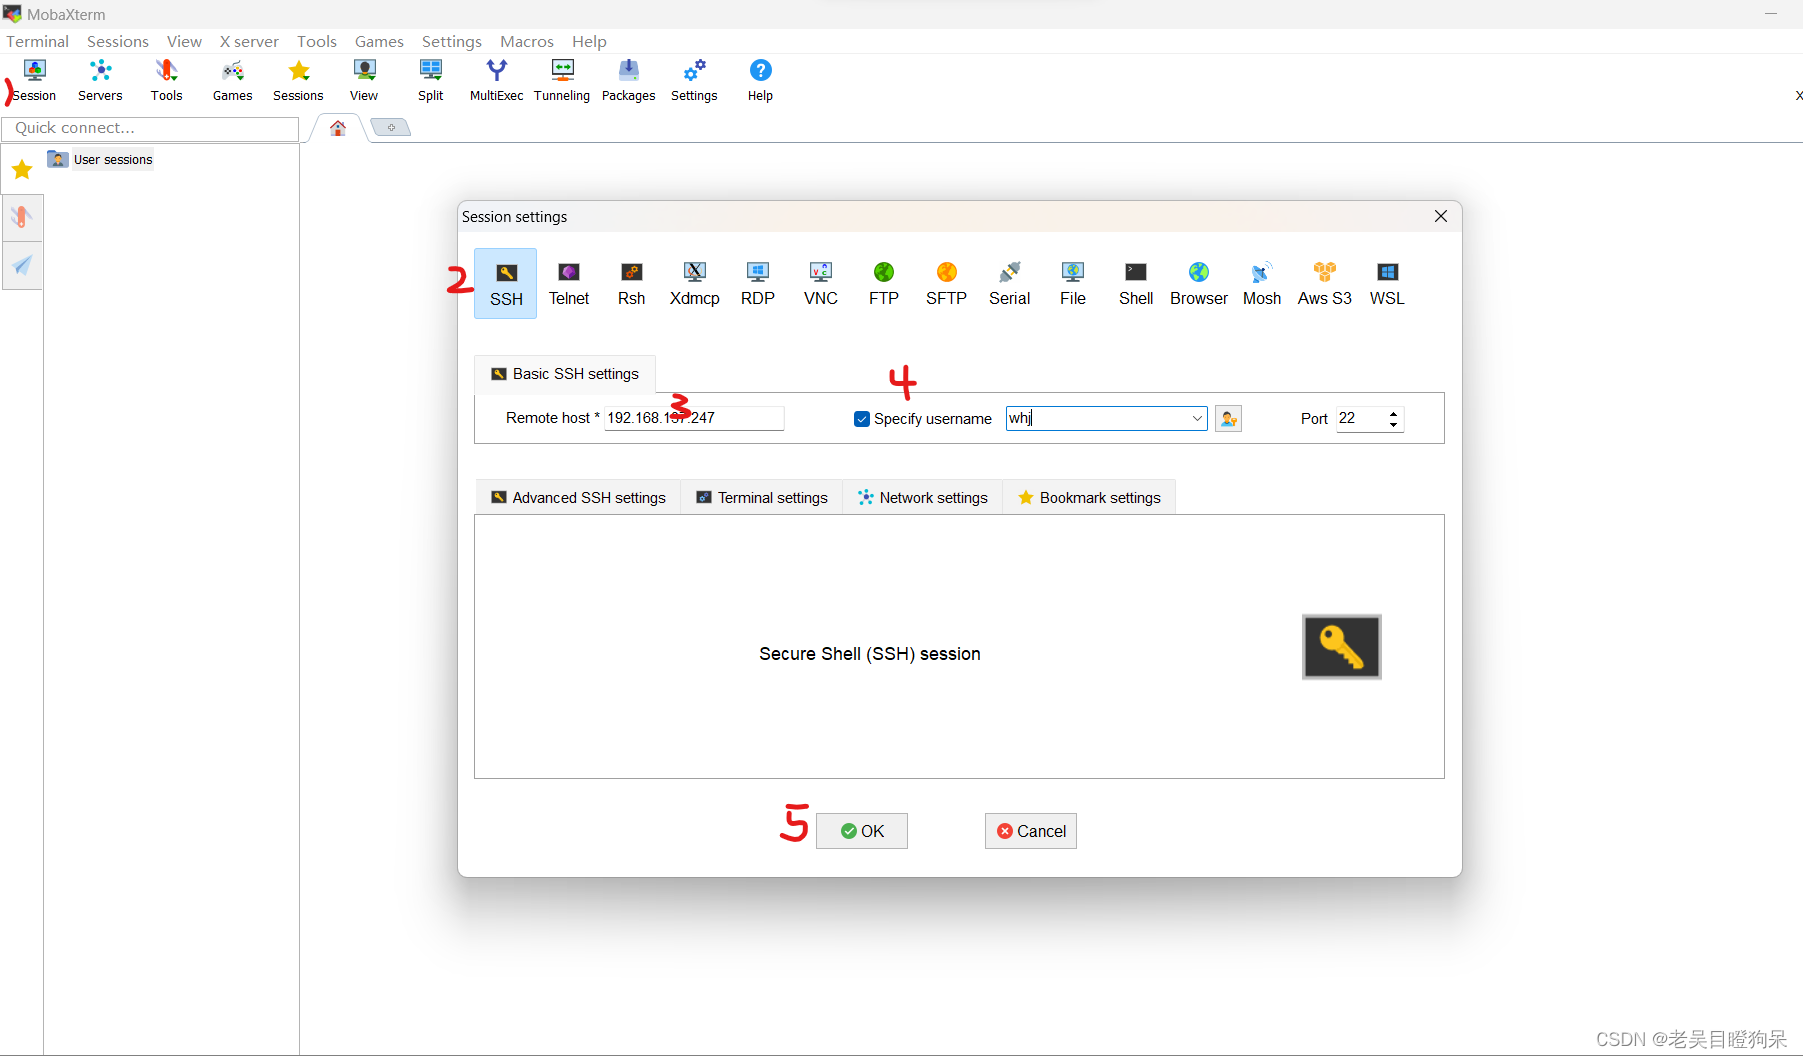Close the Session settings dialog
1803x1058 pixels.
(x=1441, y=216)
